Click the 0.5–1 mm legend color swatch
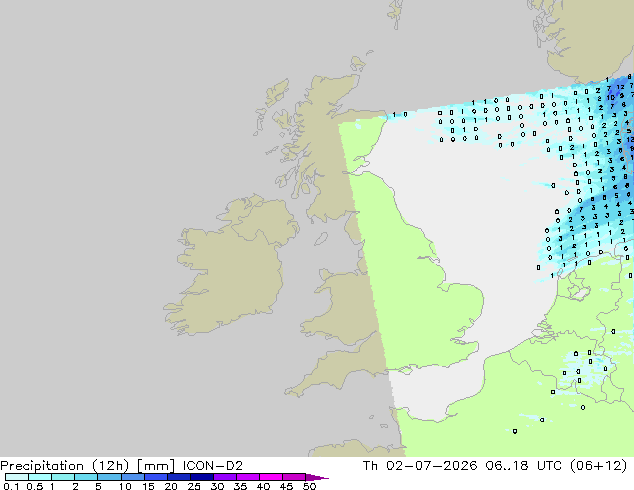The image size is (634, 490). coord(40,477)
